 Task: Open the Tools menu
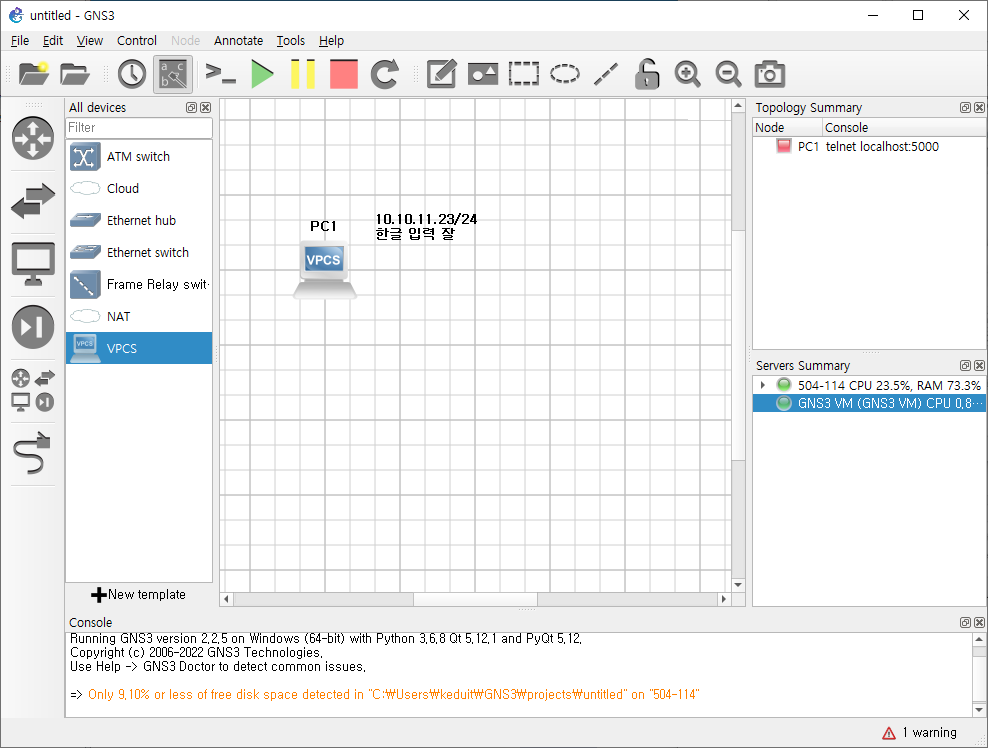click(x=290, y=41)
